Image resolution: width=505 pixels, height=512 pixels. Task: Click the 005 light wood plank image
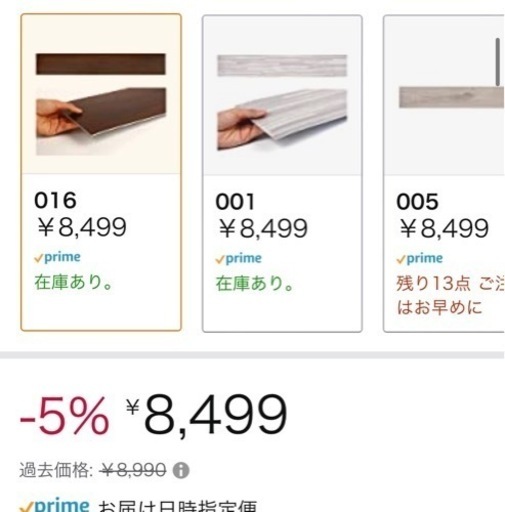(452, 97)
